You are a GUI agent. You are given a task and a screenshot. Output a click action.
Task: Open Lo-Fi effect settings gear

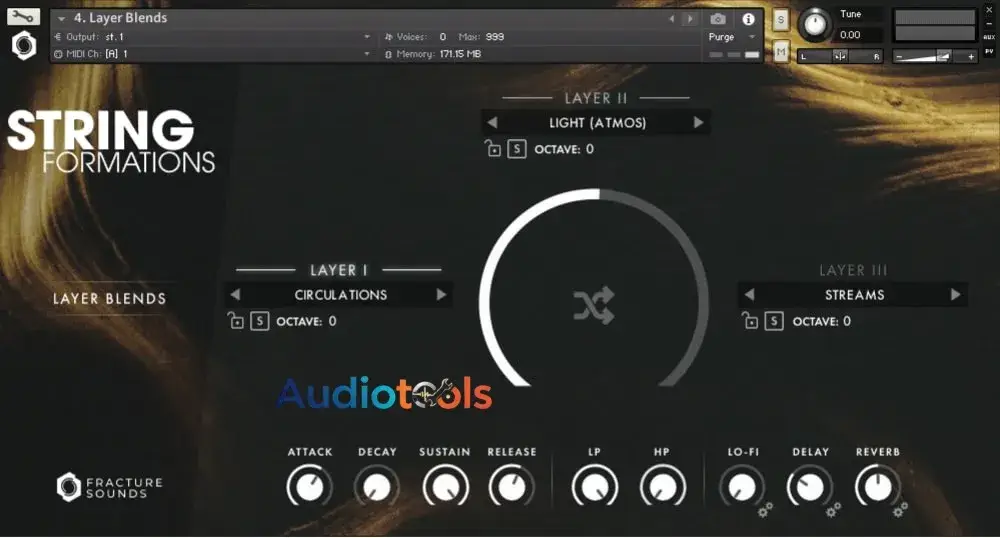(765, 510)
